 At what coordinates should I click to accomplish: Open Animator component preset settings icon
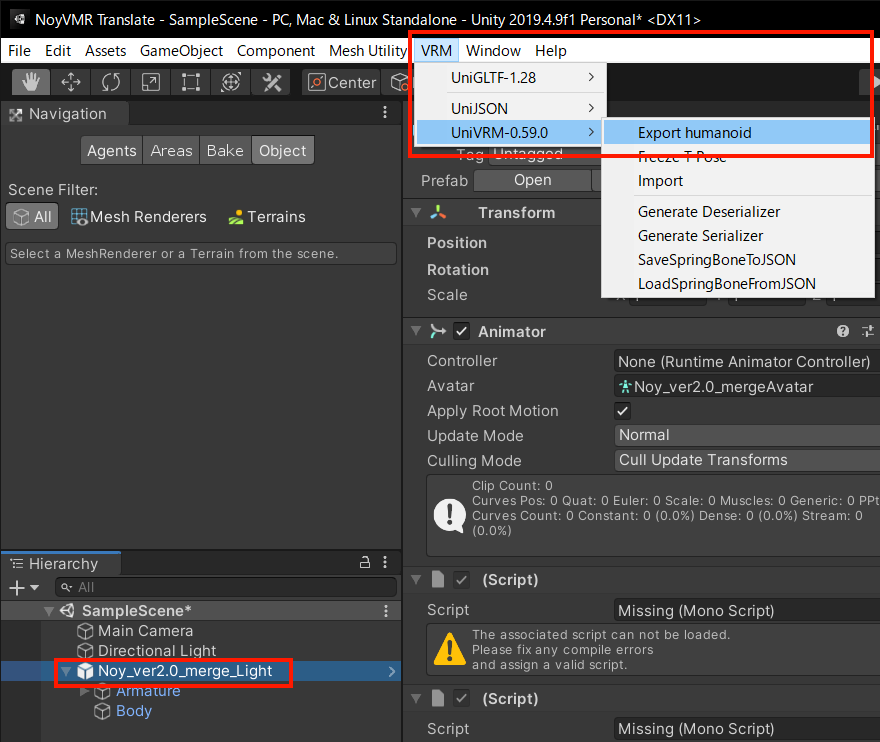[868, 331]
